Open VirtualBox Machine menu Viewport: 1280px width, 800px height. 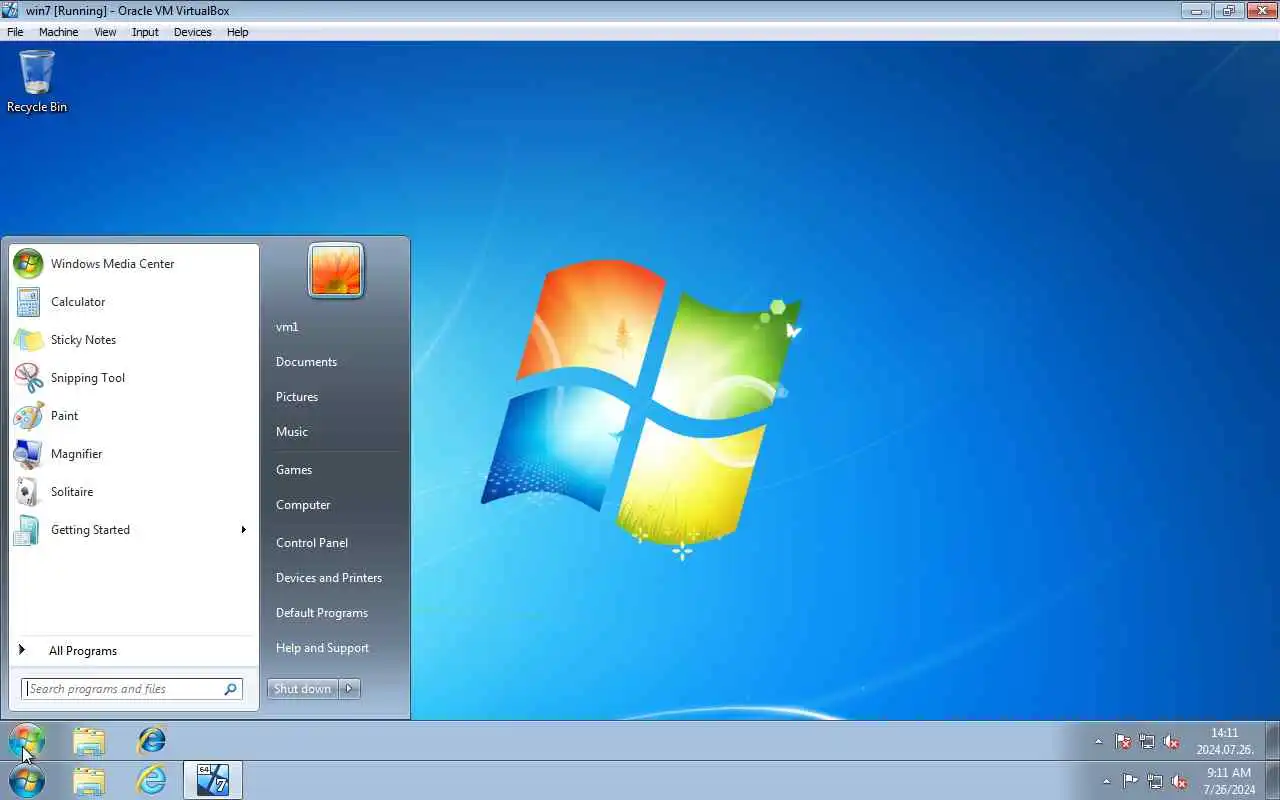[58, 32]
